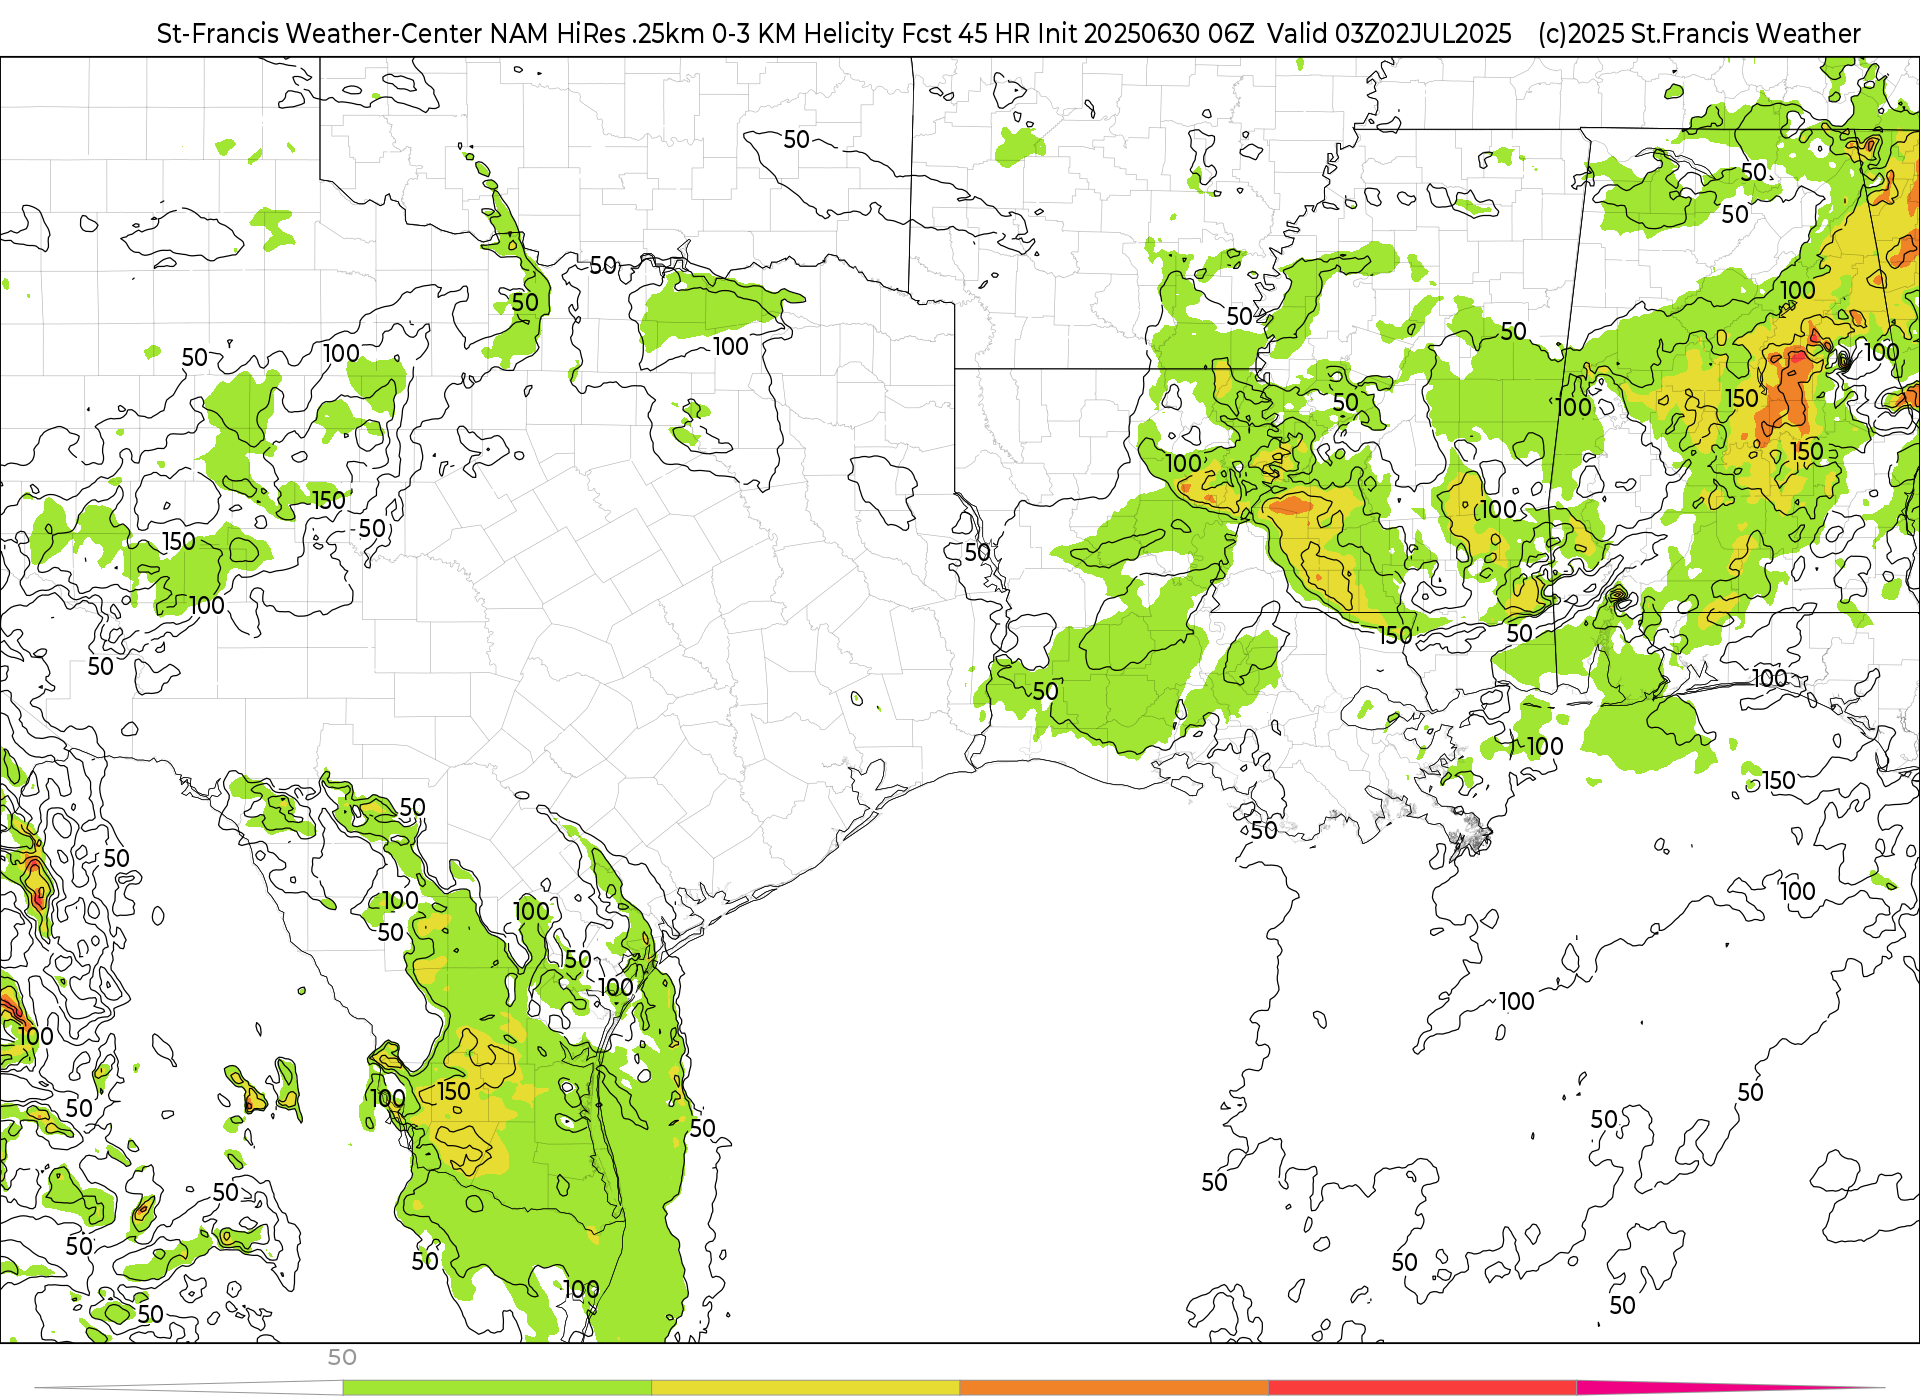Click 'Valid 03Z02JUL2025' in the title

(x=1389, y=34)
